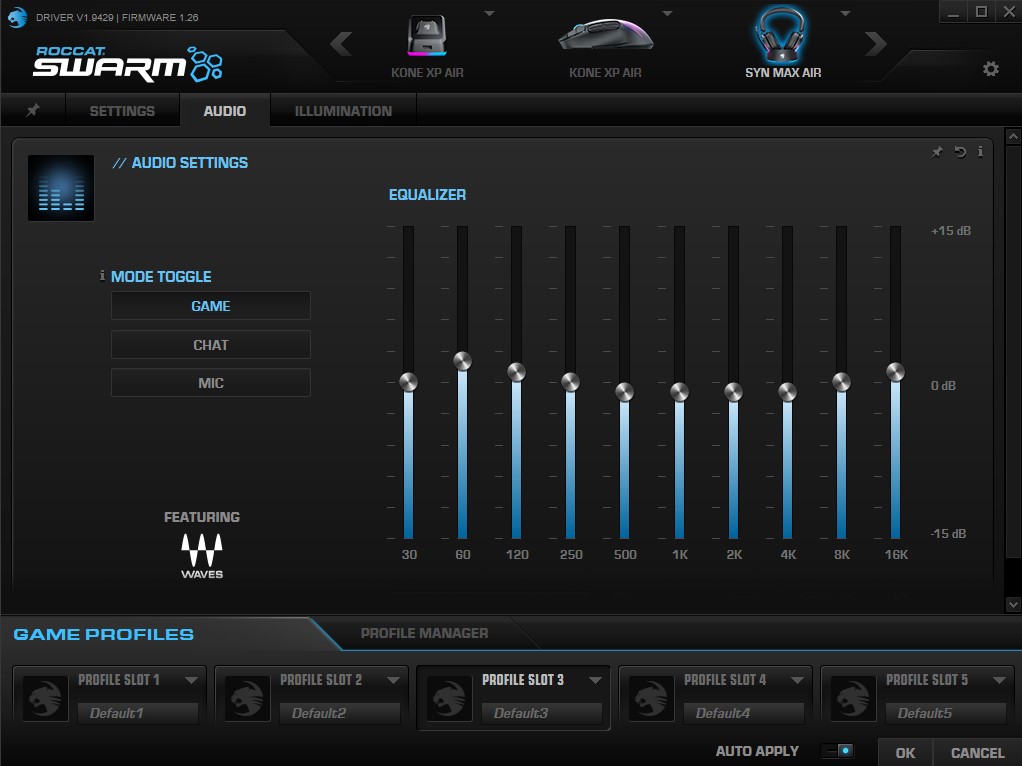Show info for Audio Settings panel
The height and width of the screenshot is (766, 1022).
980,152
